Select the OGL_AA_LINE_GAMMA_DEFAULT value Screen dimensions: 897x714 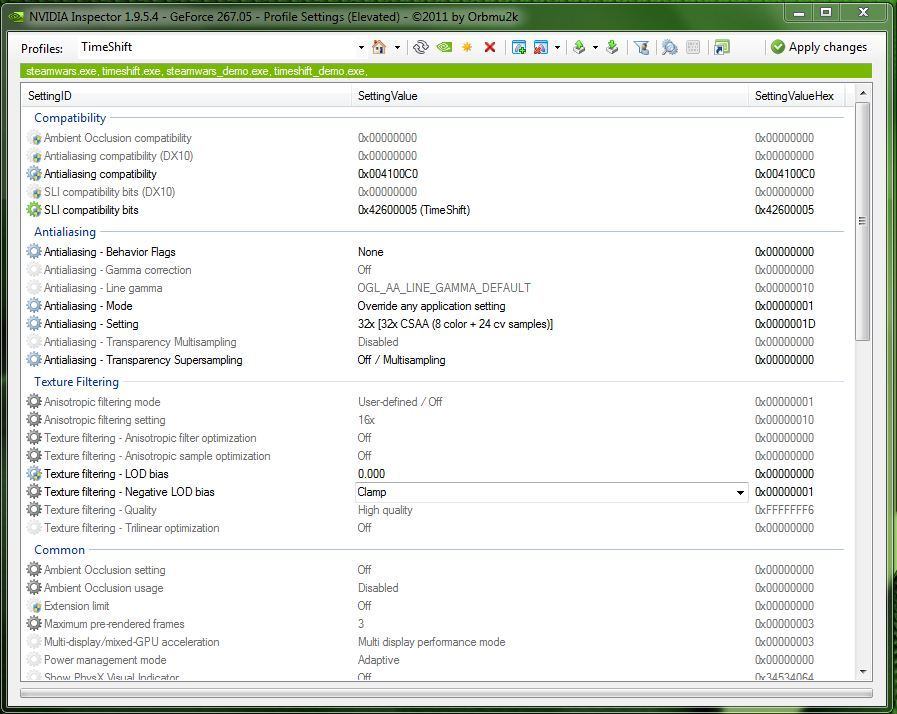444,288
